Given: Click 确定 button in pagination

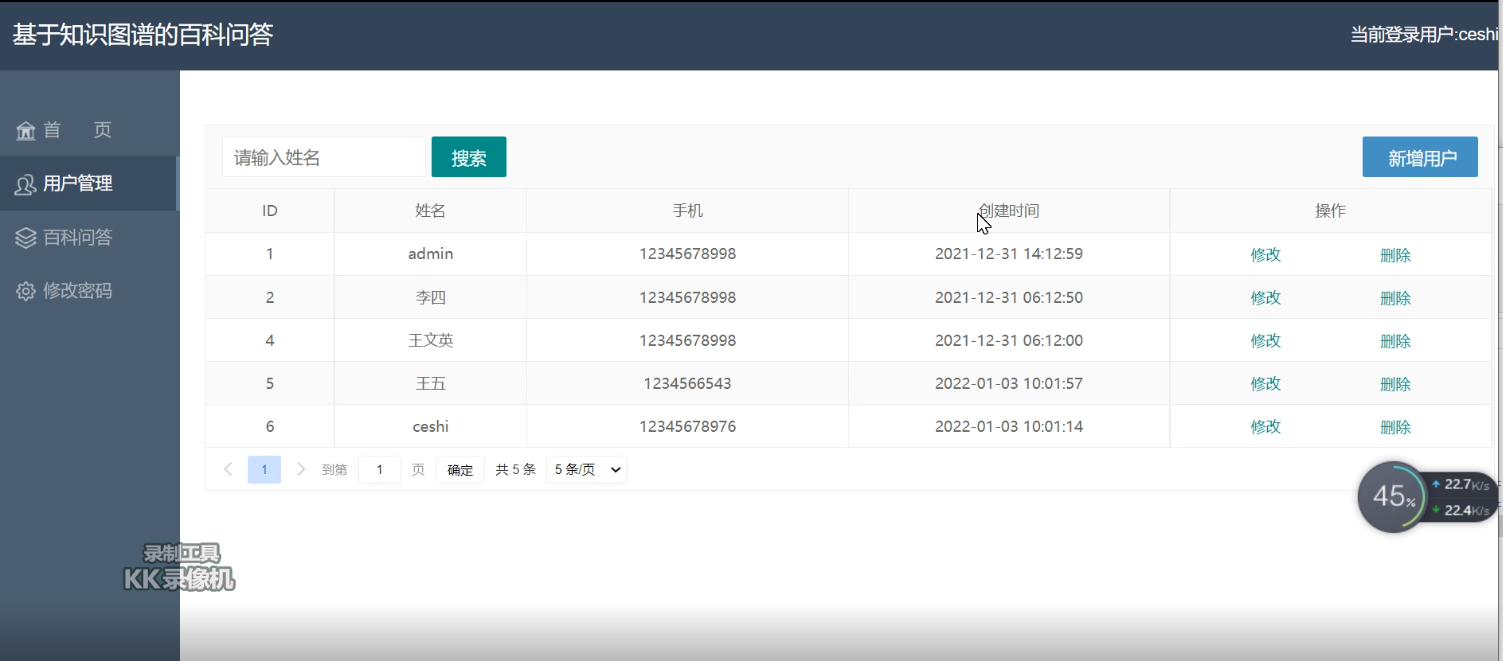Looking at the screenshot, I should pos(460,470).
